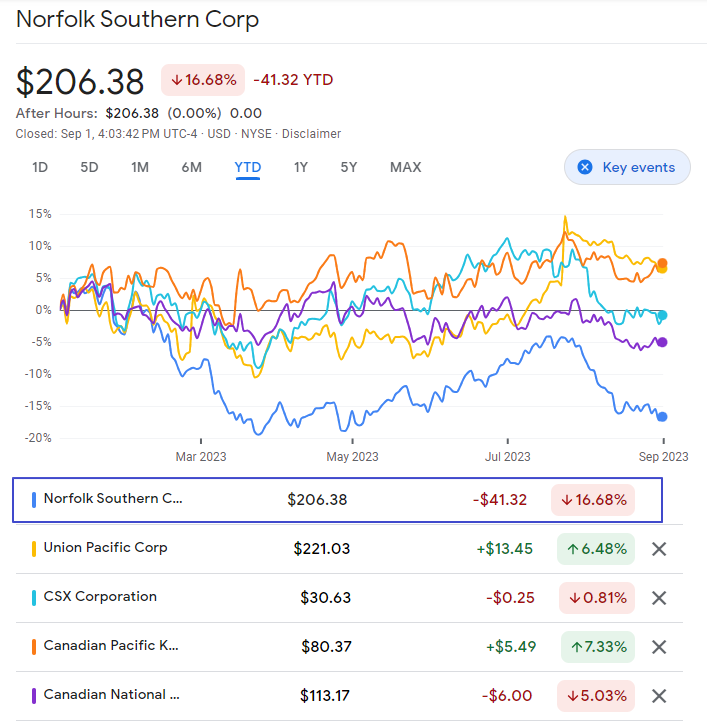Click Canadian National $113.17 price
Screen dimensions: 707x727
point(325,696)
